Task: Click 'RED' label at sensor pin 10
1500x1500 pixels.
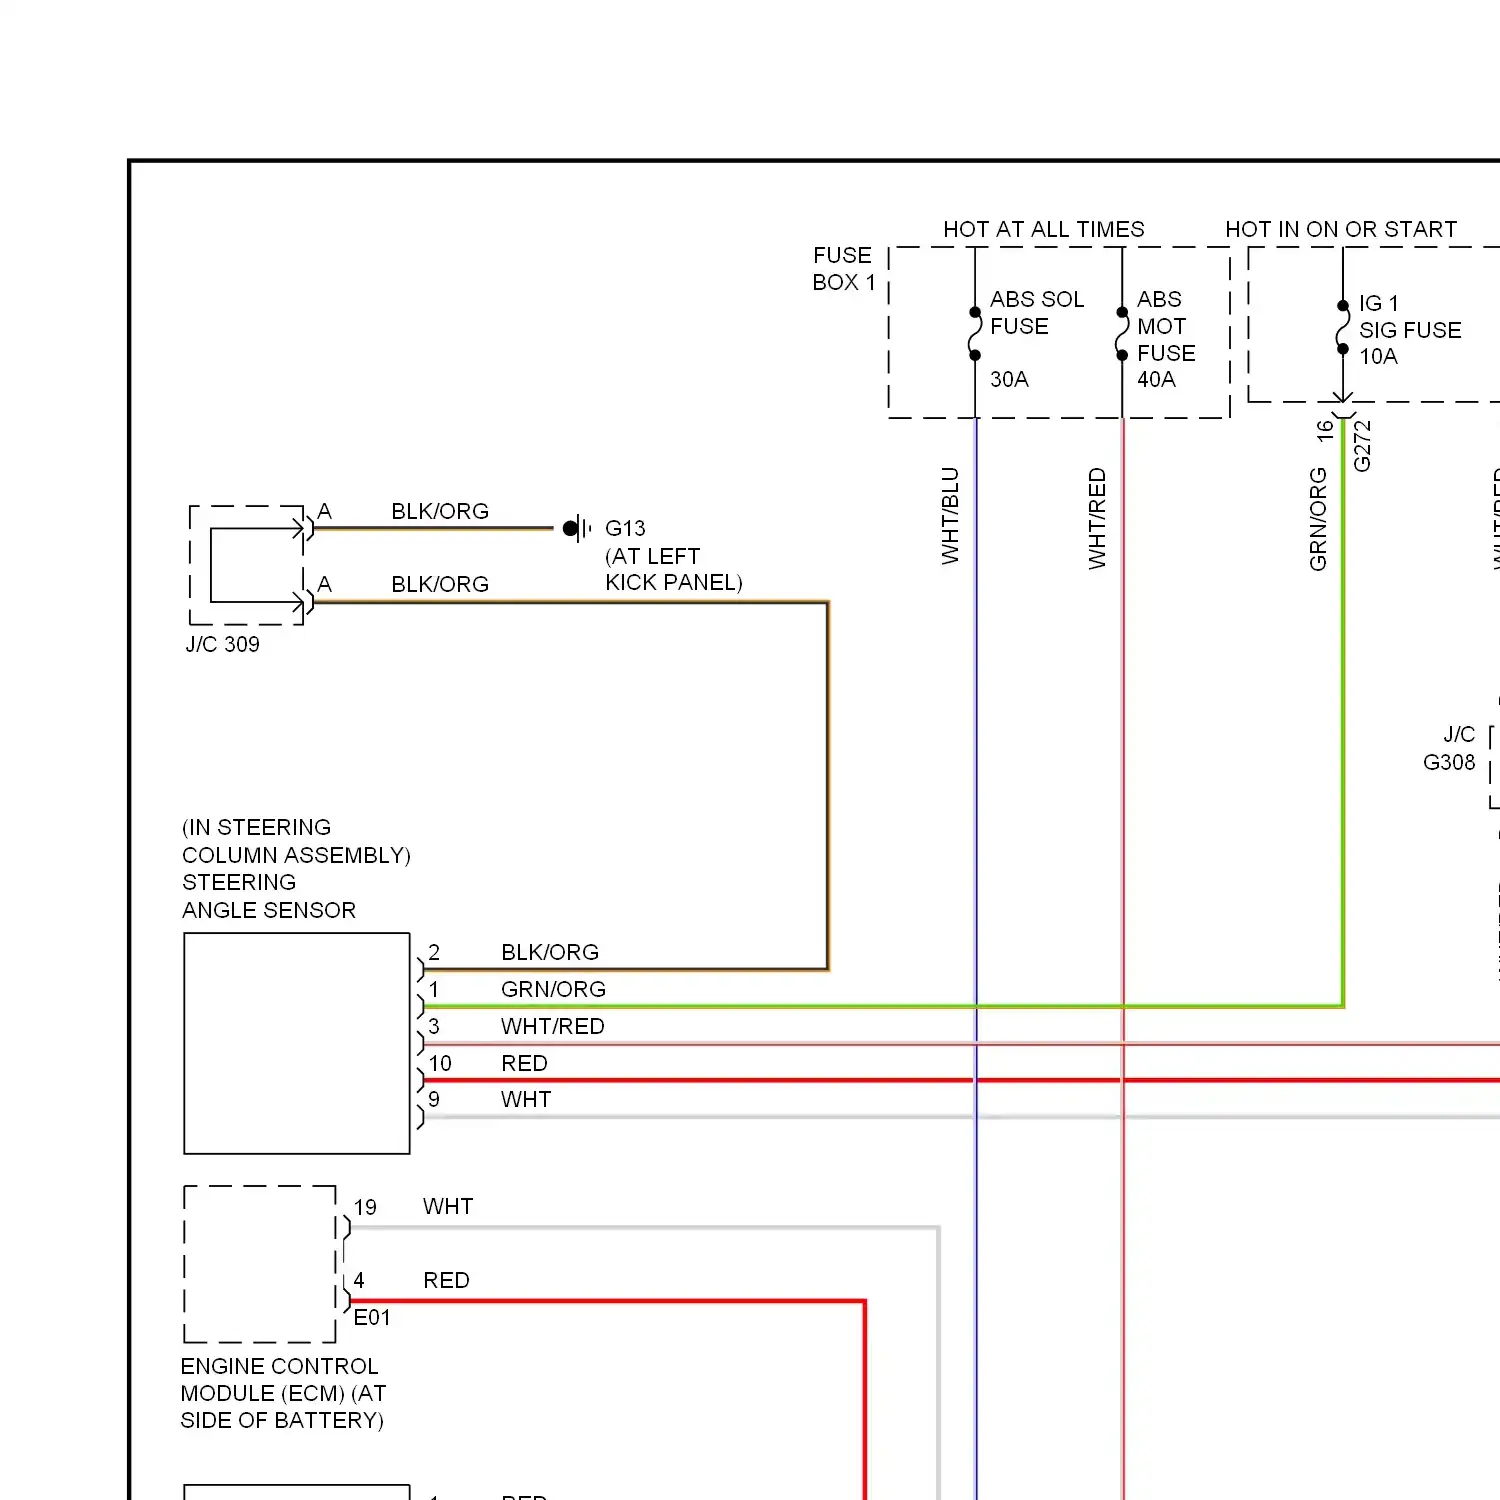Action: click(x=524, y=1063)
